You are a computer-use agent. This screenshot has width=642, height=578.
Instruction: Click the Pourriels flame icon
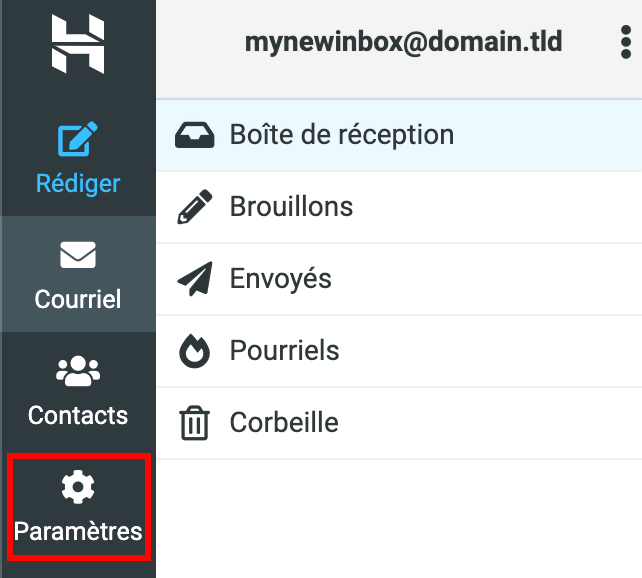(195, 351)
